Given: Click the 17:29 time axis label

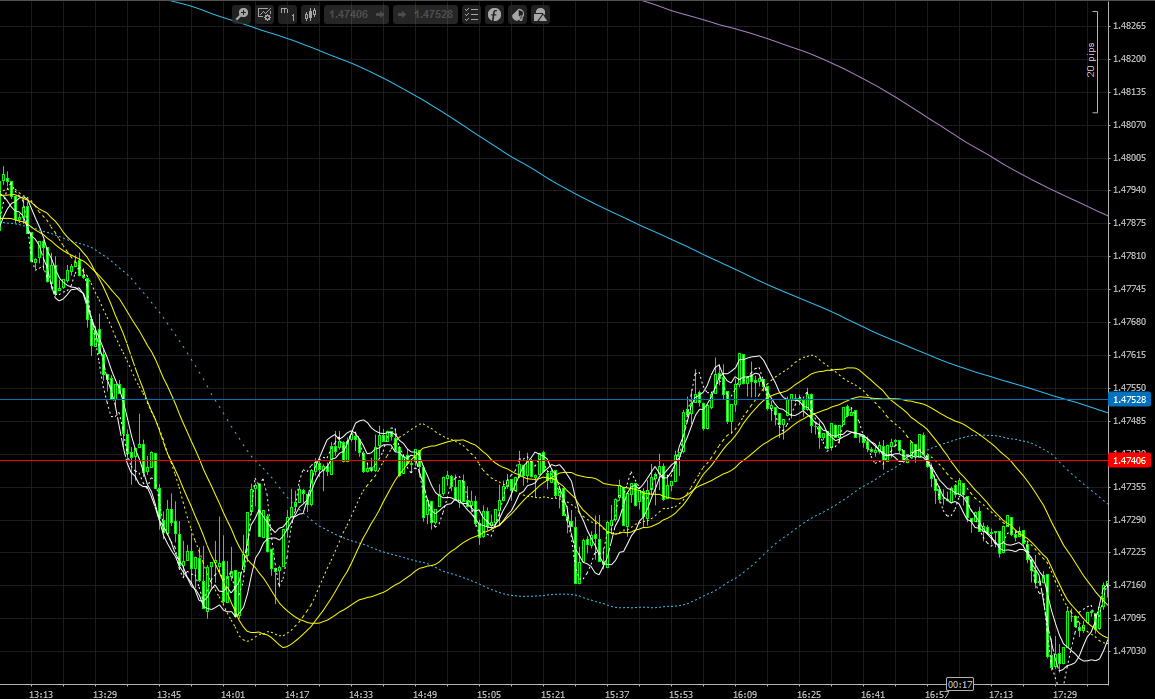Looking at the screenshot, I should pos(1065,693).
